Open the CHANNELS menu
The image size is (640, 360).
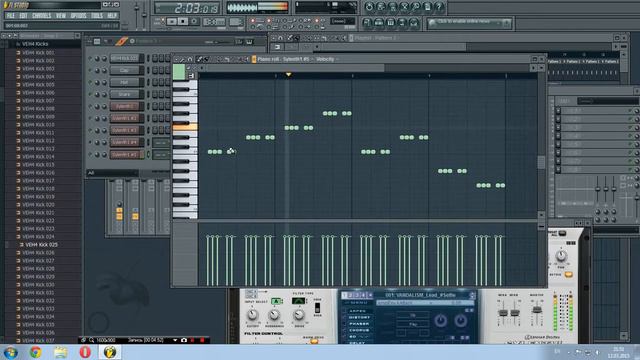(x=41, y=16)
